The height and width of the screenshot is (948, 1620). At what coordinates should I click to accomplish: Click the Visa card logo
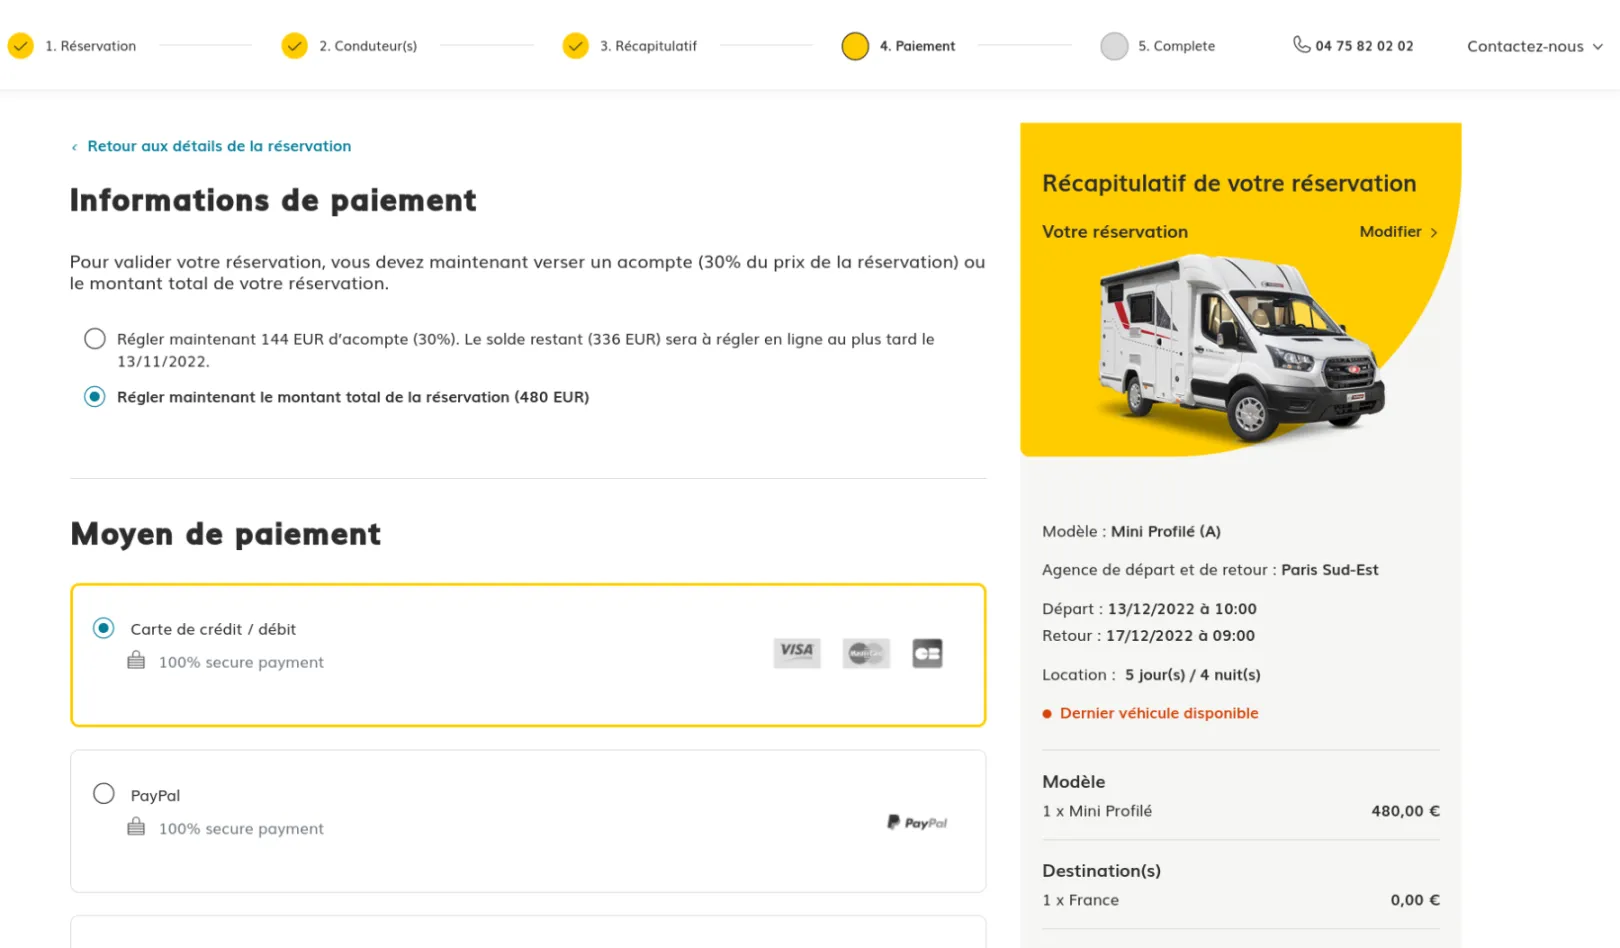pos(797,653)
